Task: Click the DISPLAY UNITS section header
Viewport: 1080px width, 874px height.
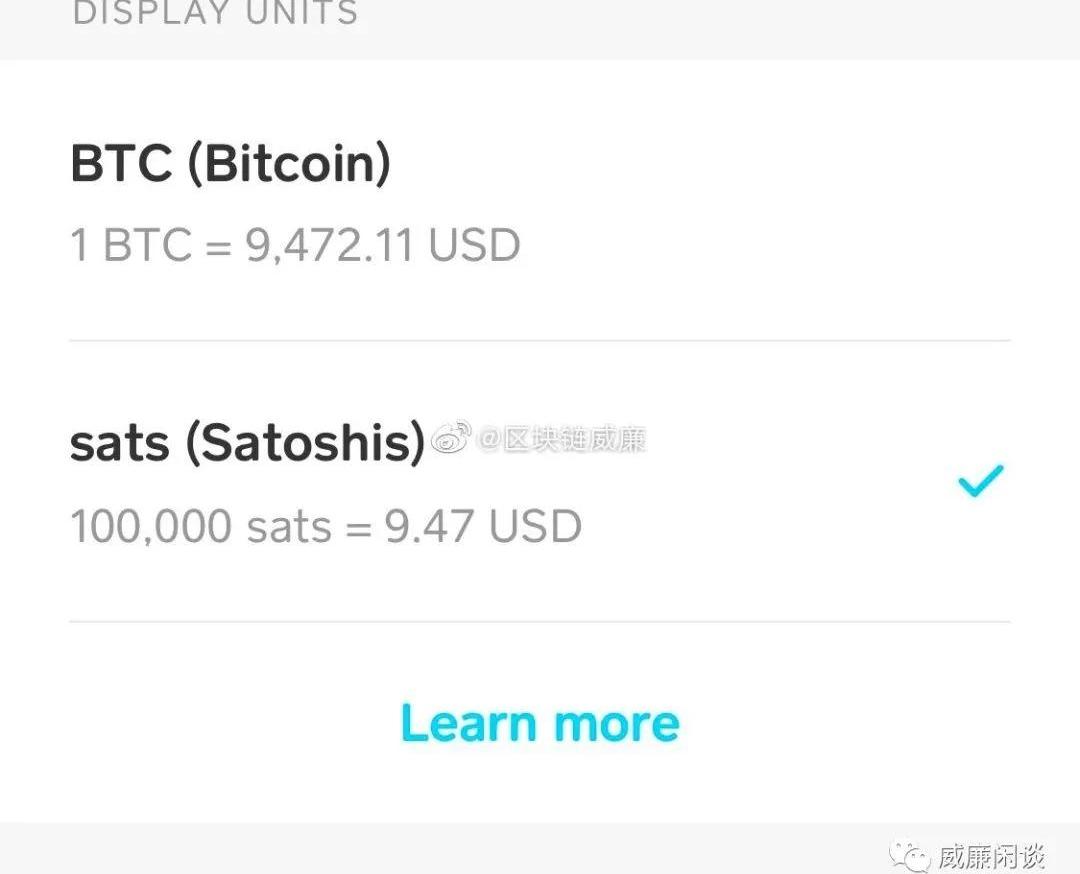Action: click(215, 14)
